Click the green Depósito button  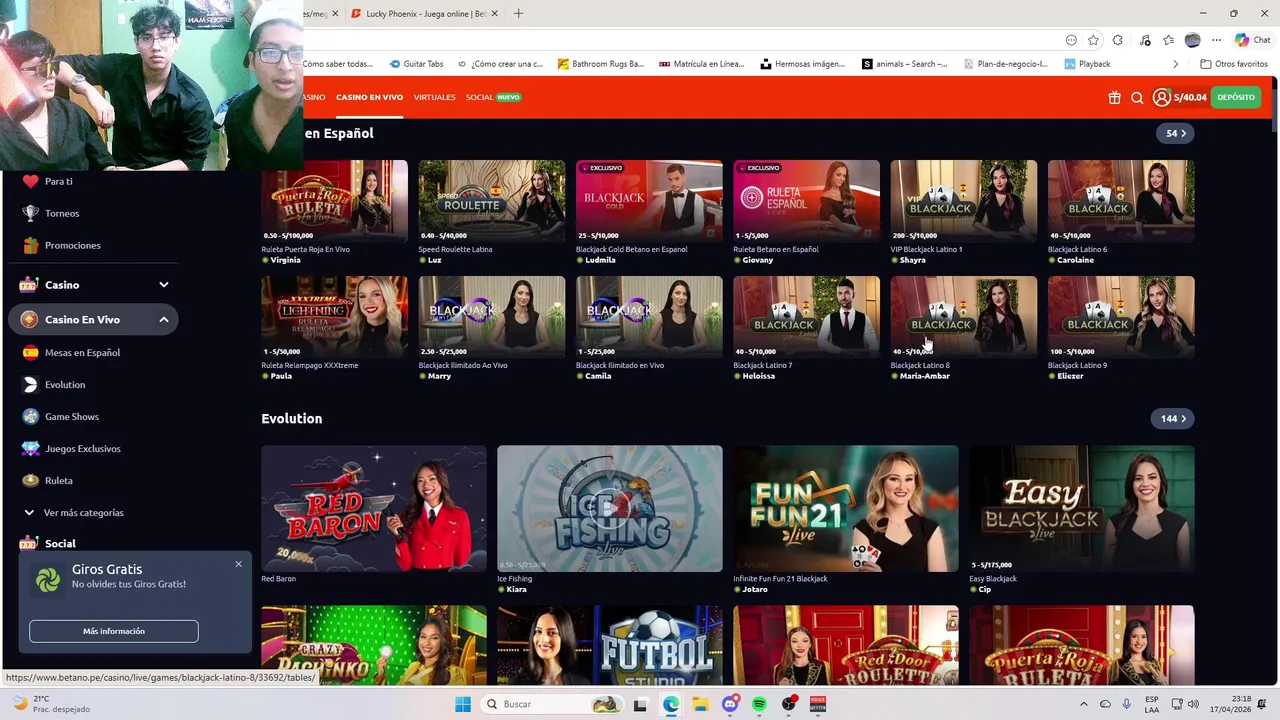(x=1236, y=97)
